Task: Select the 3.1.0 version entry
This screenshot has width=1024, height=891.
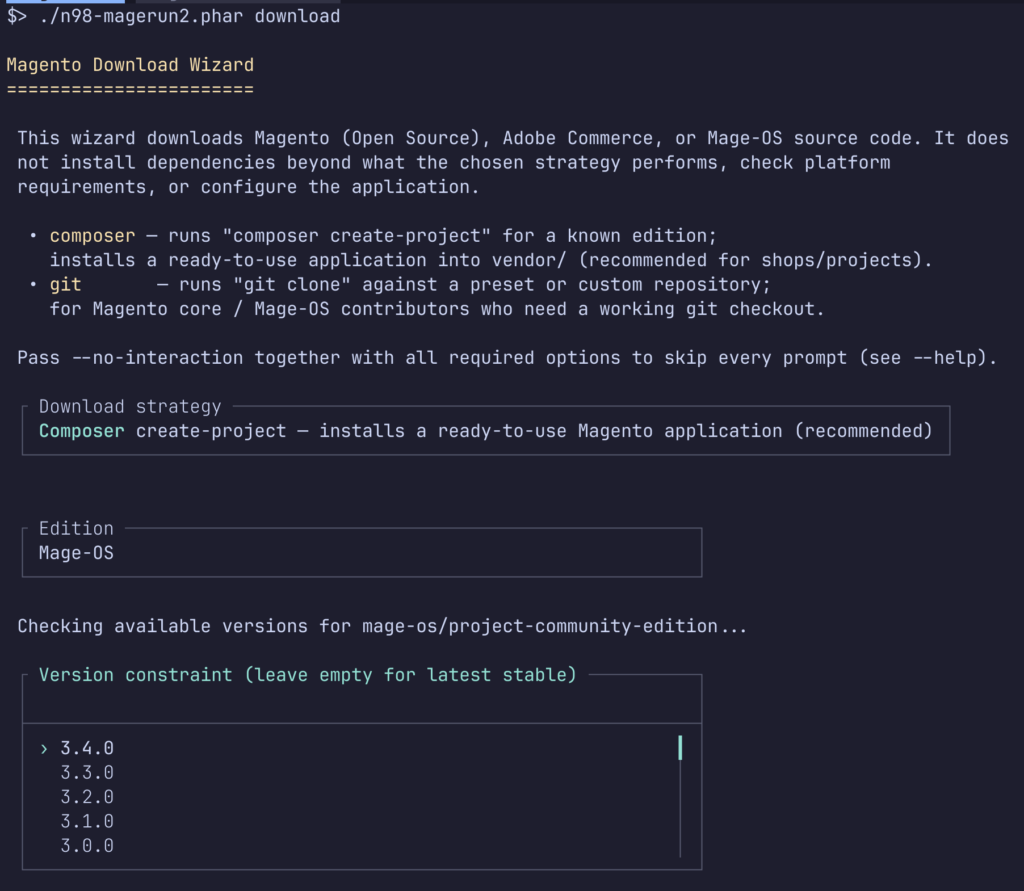Action: [87, 821]
